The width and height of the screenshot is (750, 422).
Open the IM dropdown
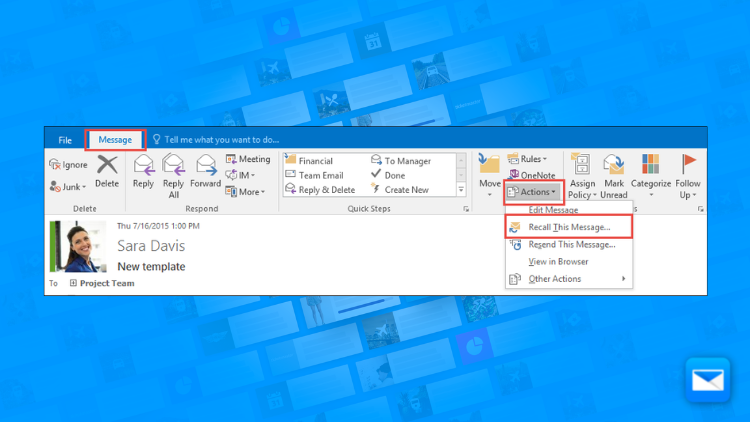pyautogui.click(x=240, y=175)
